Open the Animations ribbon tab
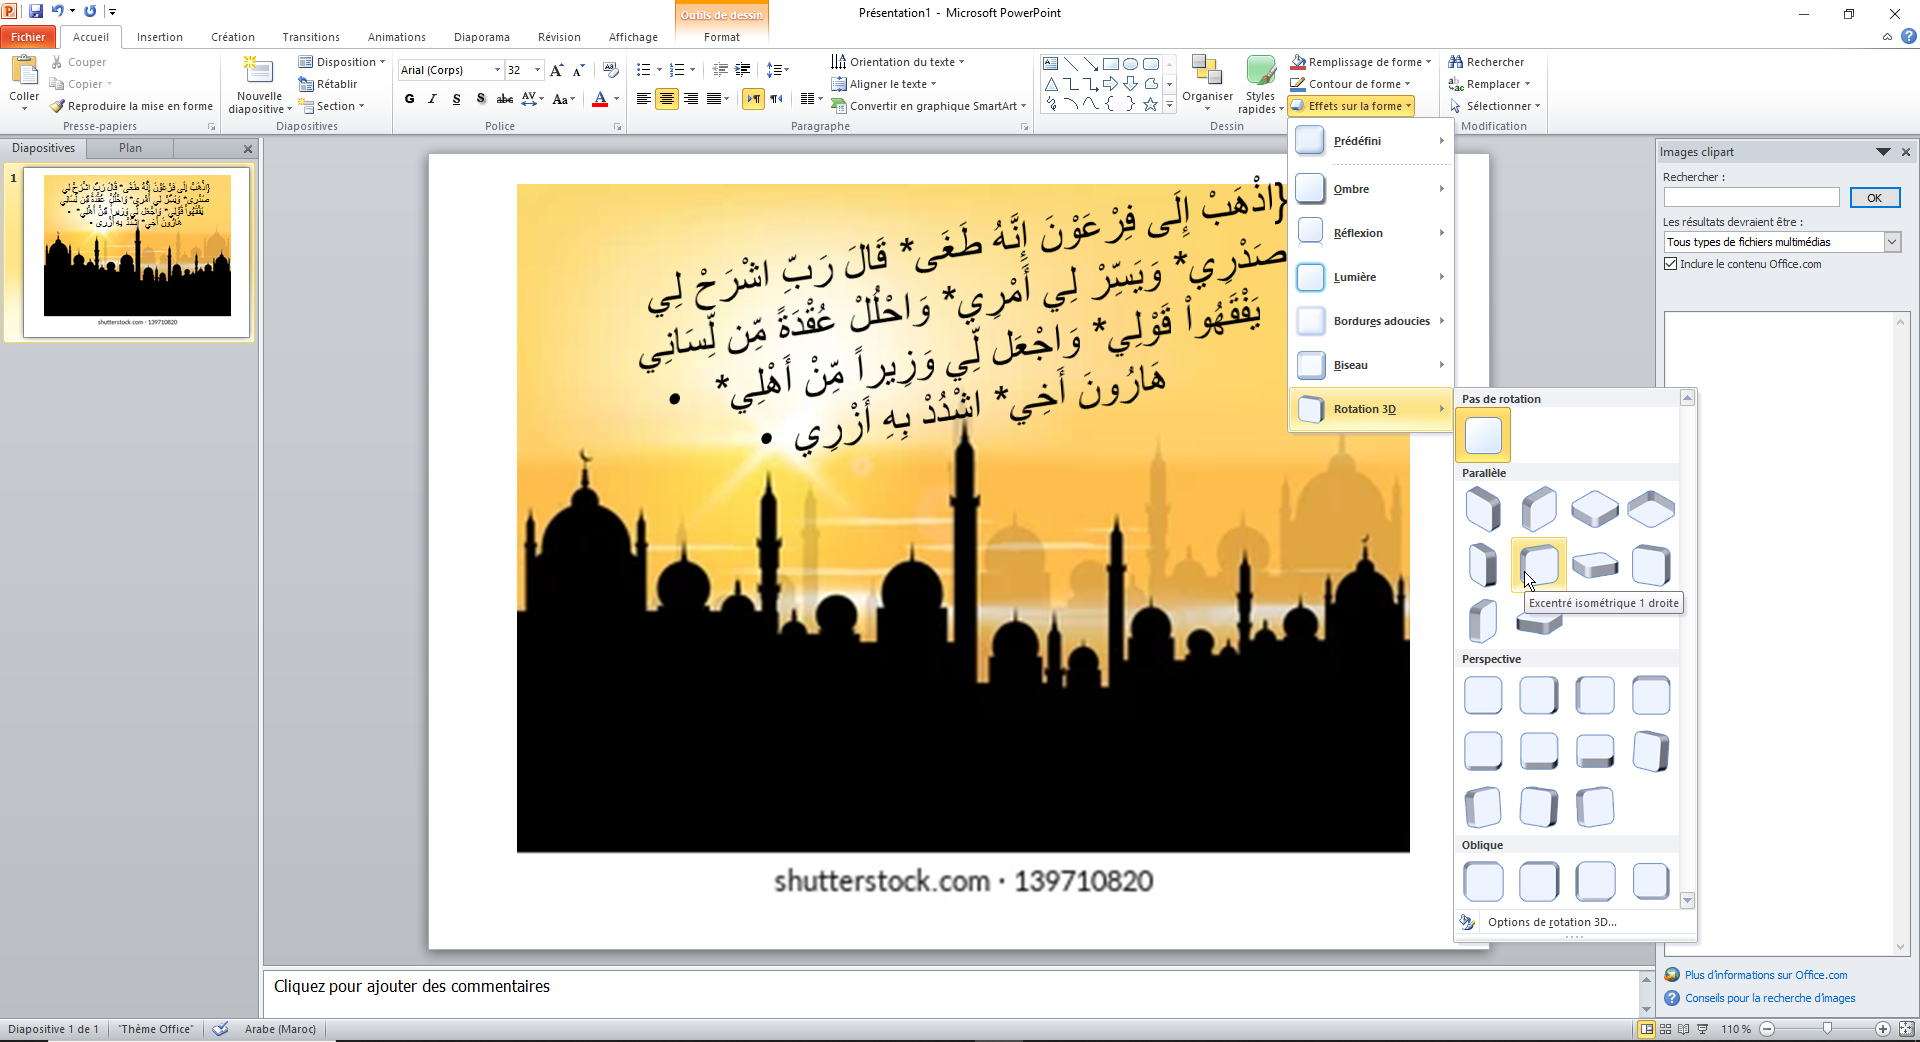1920x1042 pixels. (397, 37)
